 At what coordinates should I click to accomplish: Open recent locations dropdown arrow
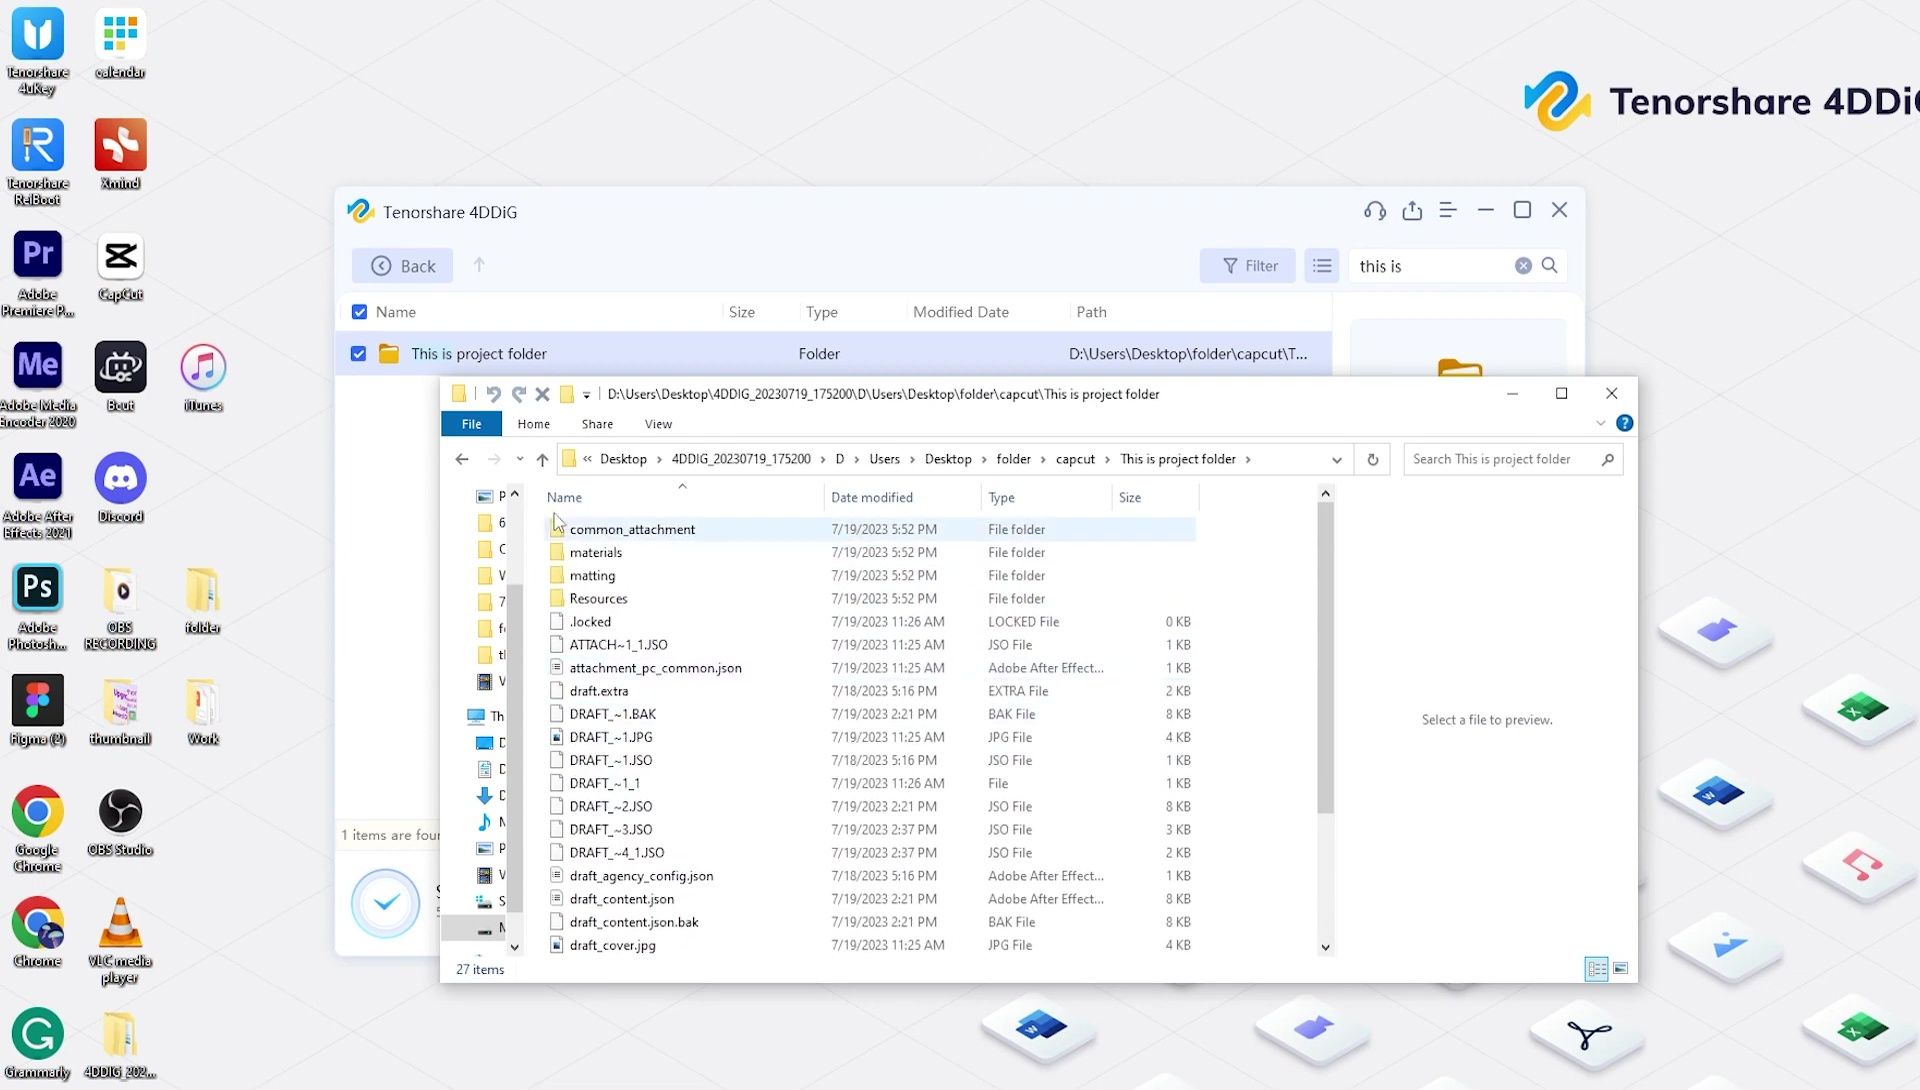click(x=520, y=459)
